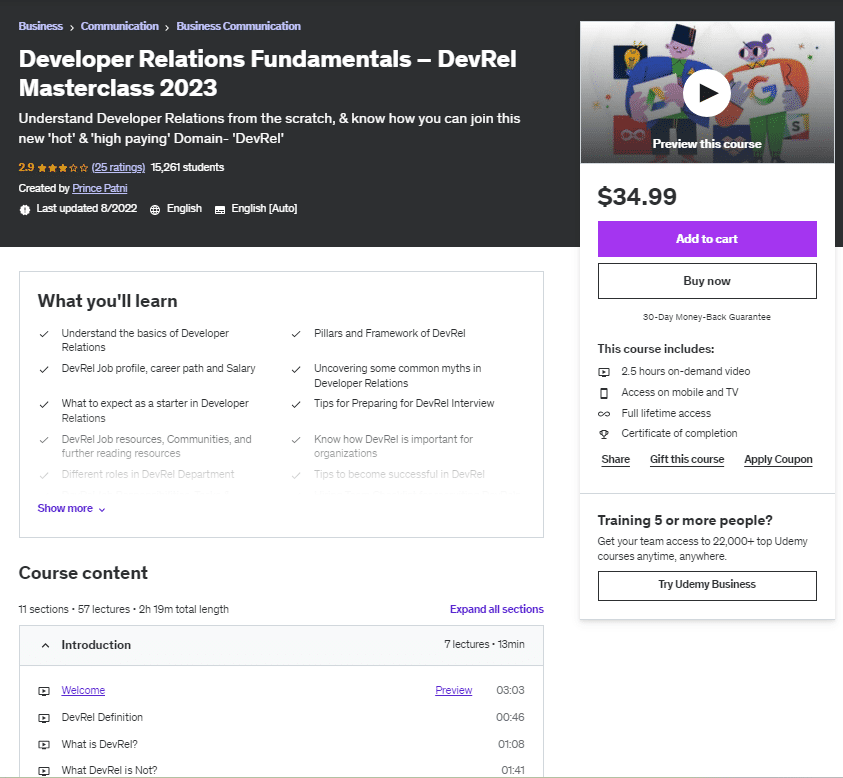843x778 pixels.
Task: Open the Business breadcrumb
Action: click(40, 25)
